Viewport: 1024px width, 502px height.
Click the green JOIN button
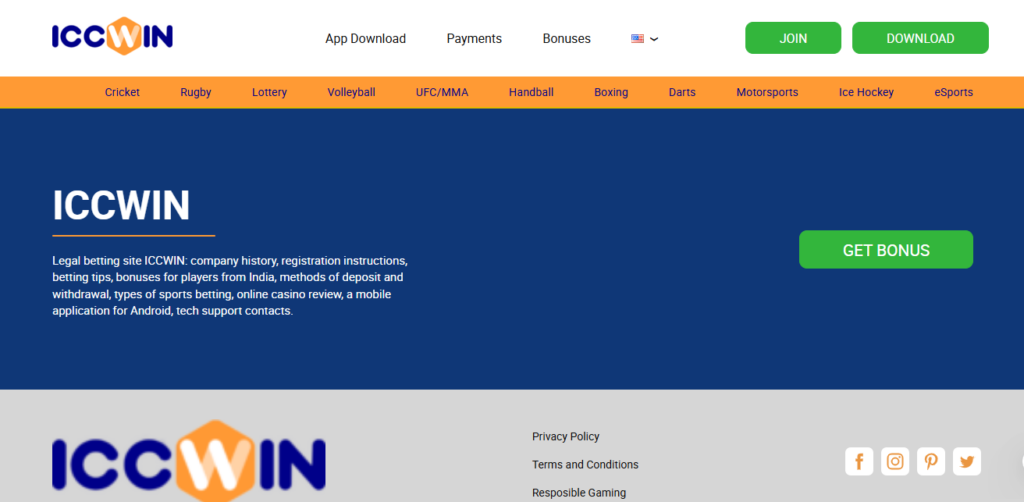tap(793, 38)
